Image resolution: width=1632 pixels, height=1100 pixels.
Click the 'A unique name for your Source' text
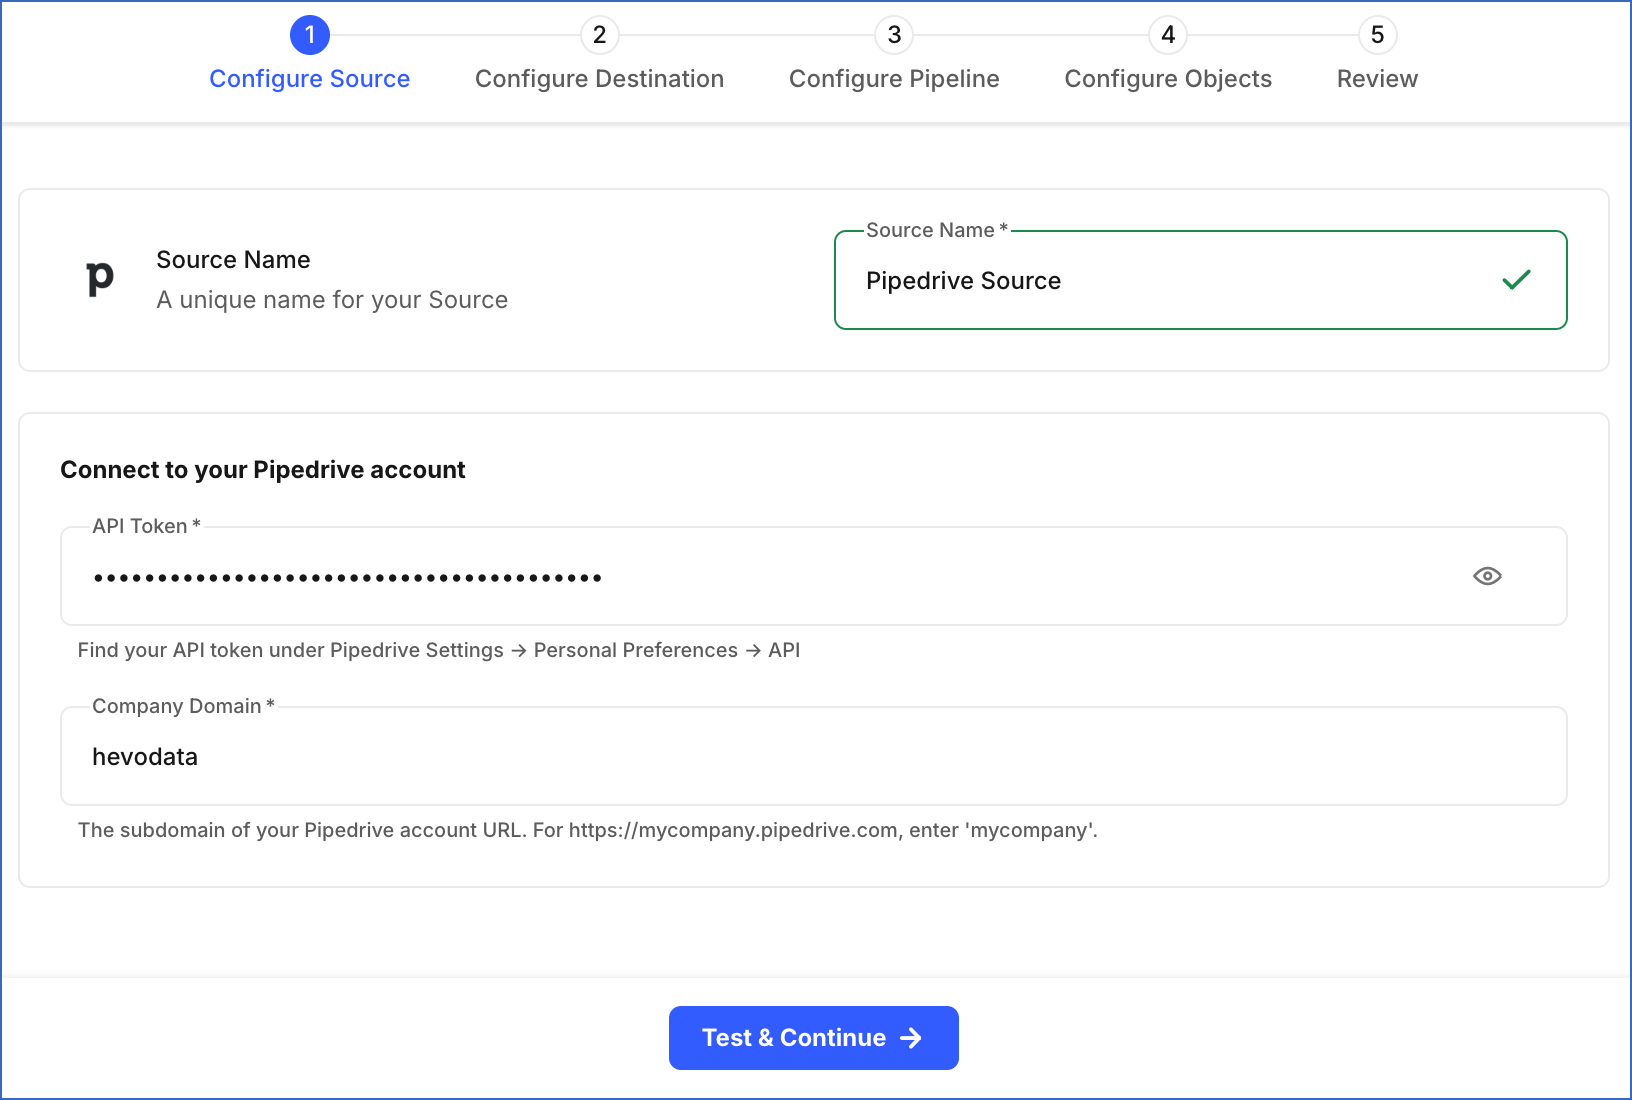pyautogui.click(x=332, y=300)
